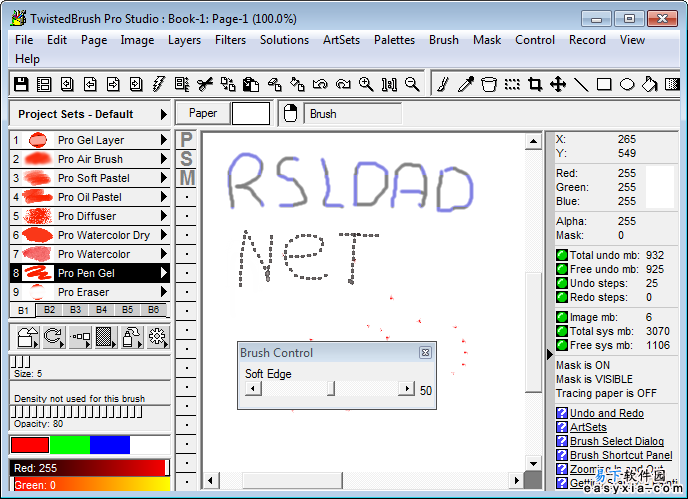Click the gear brush settings icon

[158, 337]
